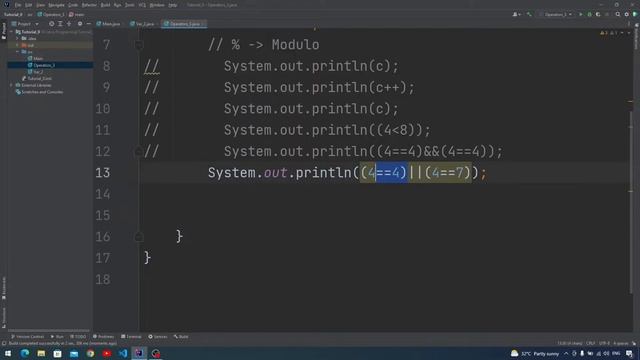Viewport: 640px width, 360px height.
Task: Click the build hammer icon
Action: tap(529, 14)
